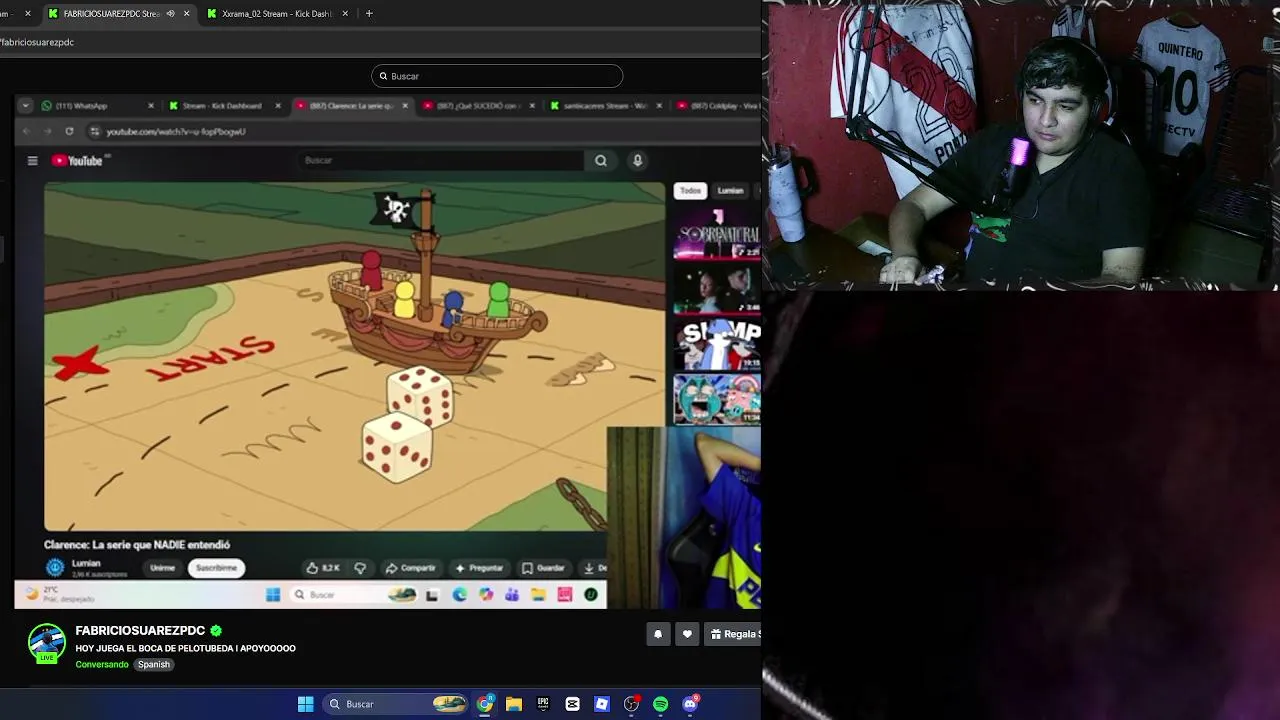Open a new browser tab with plus icon
The width and height of the screenshot is (1280, 720).
(x=369, y=14)
